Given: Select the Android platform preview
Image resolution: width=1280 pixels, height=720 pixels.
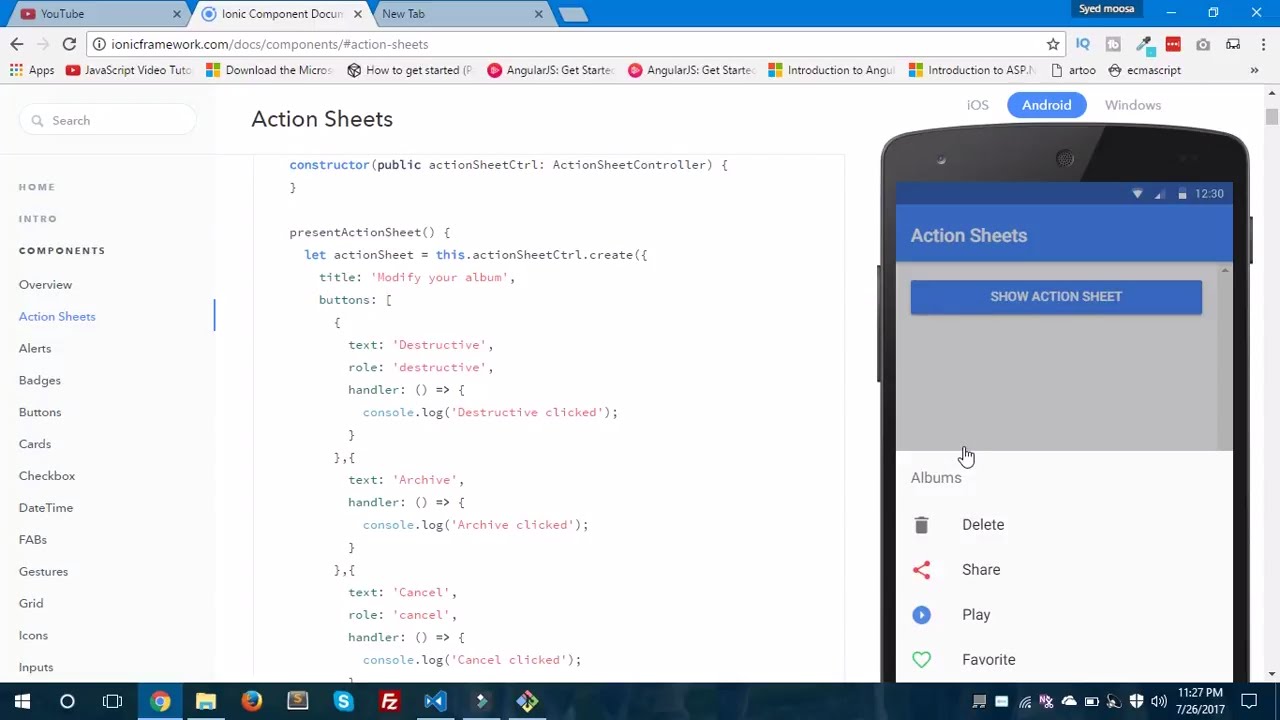Looking at the screenshot, I should coord(1046,105).
